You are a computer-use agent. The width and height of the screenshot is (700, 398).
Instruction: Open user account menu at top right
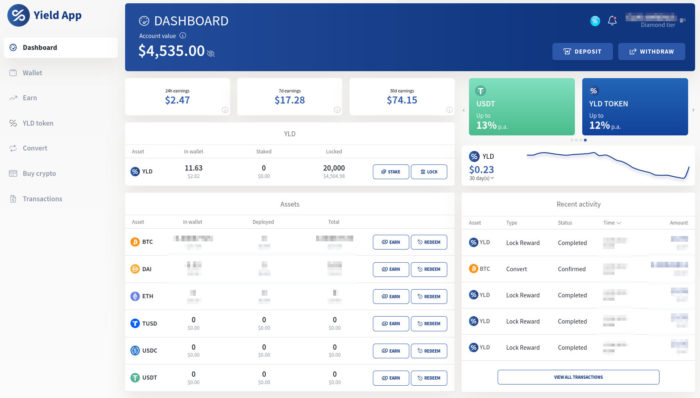click(x=655, y=21)
